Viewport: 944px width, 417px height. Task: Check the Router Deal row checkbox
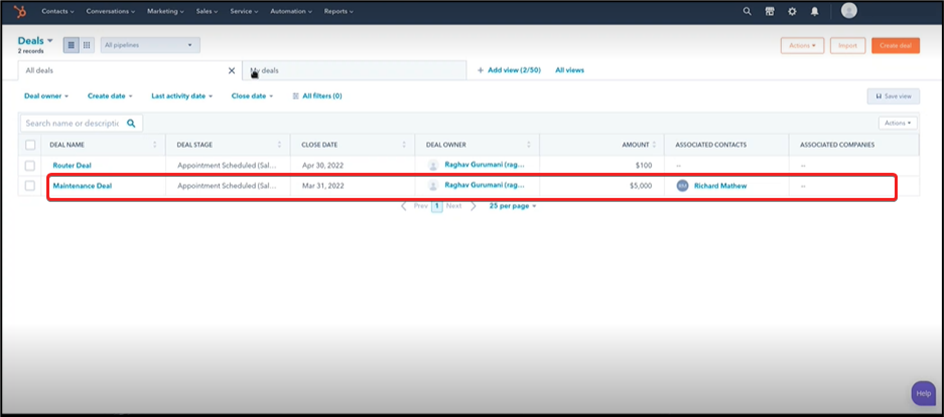30,165
